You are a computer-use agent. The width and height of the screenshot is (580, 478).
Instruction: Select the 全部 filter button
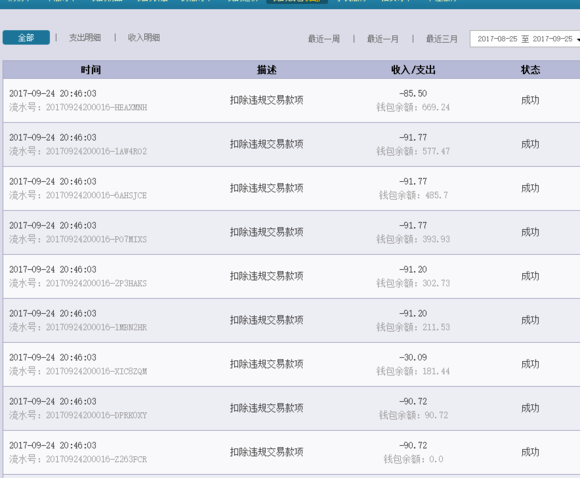[x=26, y=37]
